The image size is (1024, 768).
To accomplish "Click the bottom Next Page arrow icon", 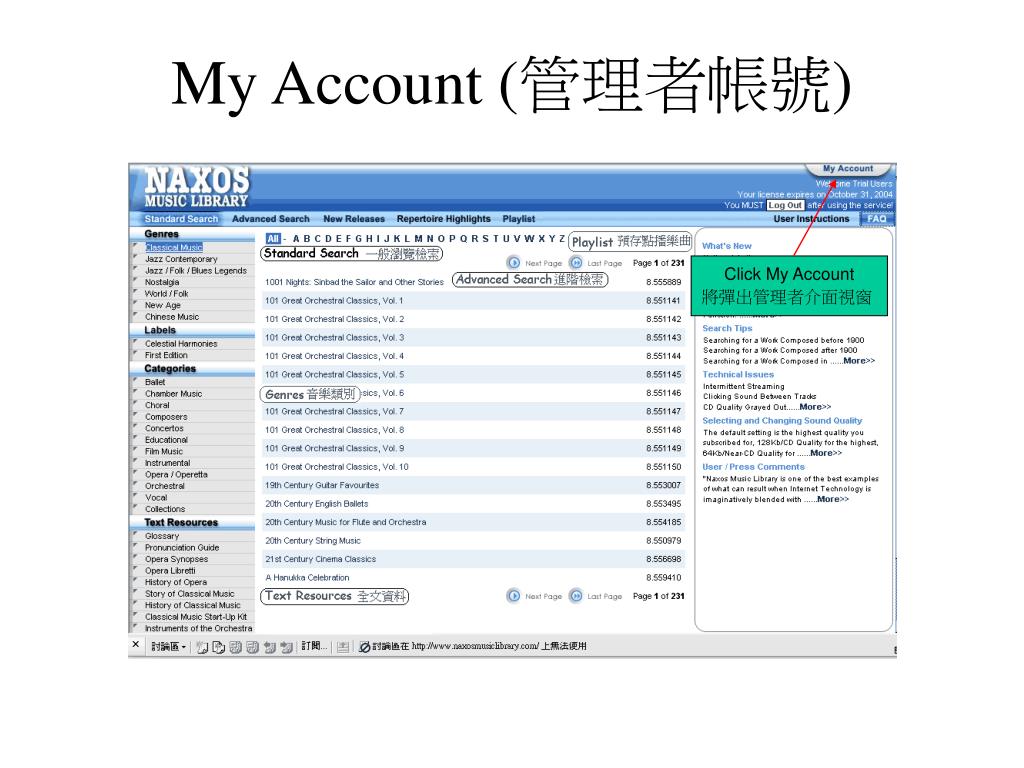I will pos(514,596).
